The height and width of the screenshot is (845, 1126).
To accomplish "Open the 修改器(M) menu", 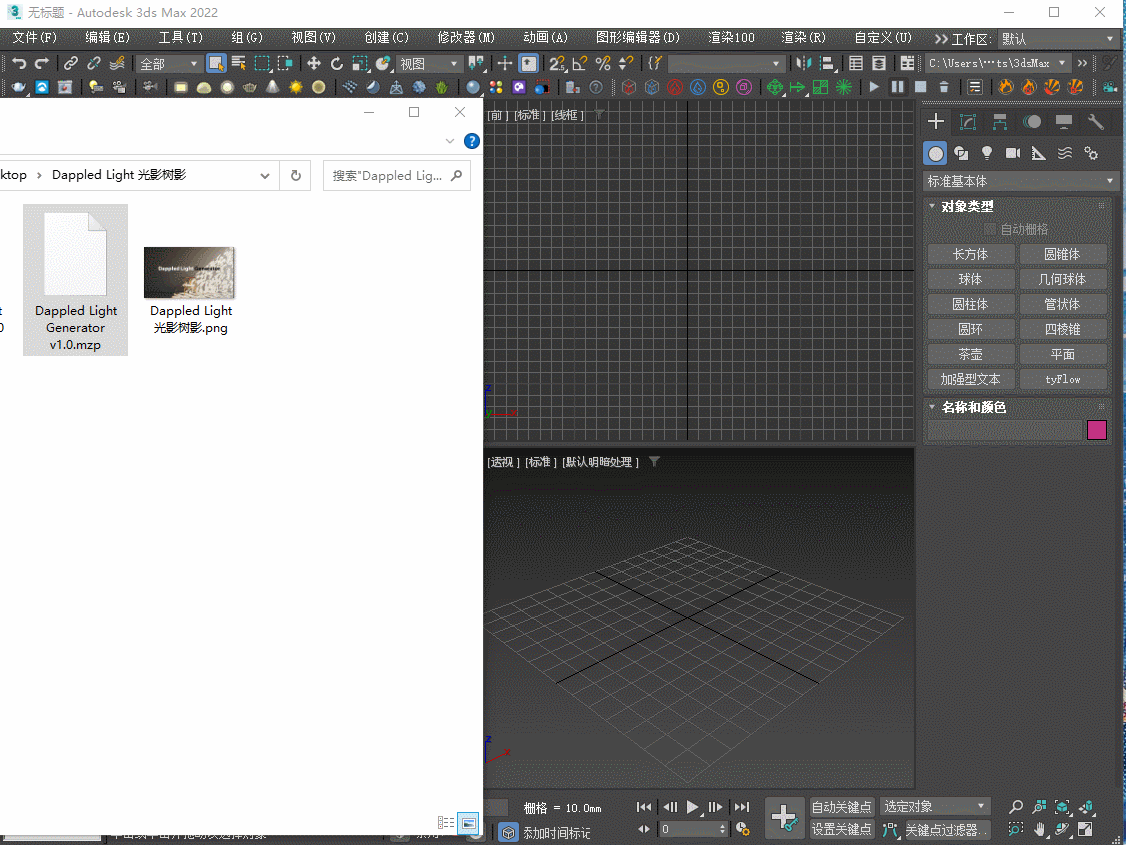I will click(465, 37).
